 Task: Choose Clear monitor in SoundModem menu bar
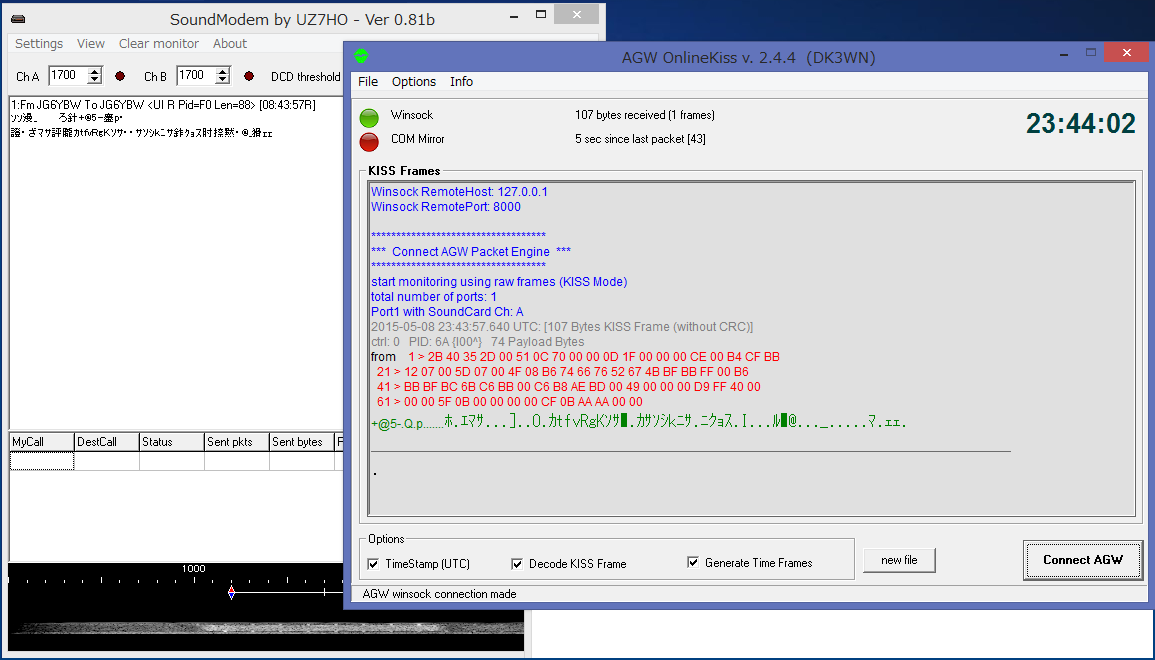coord(159,43)
